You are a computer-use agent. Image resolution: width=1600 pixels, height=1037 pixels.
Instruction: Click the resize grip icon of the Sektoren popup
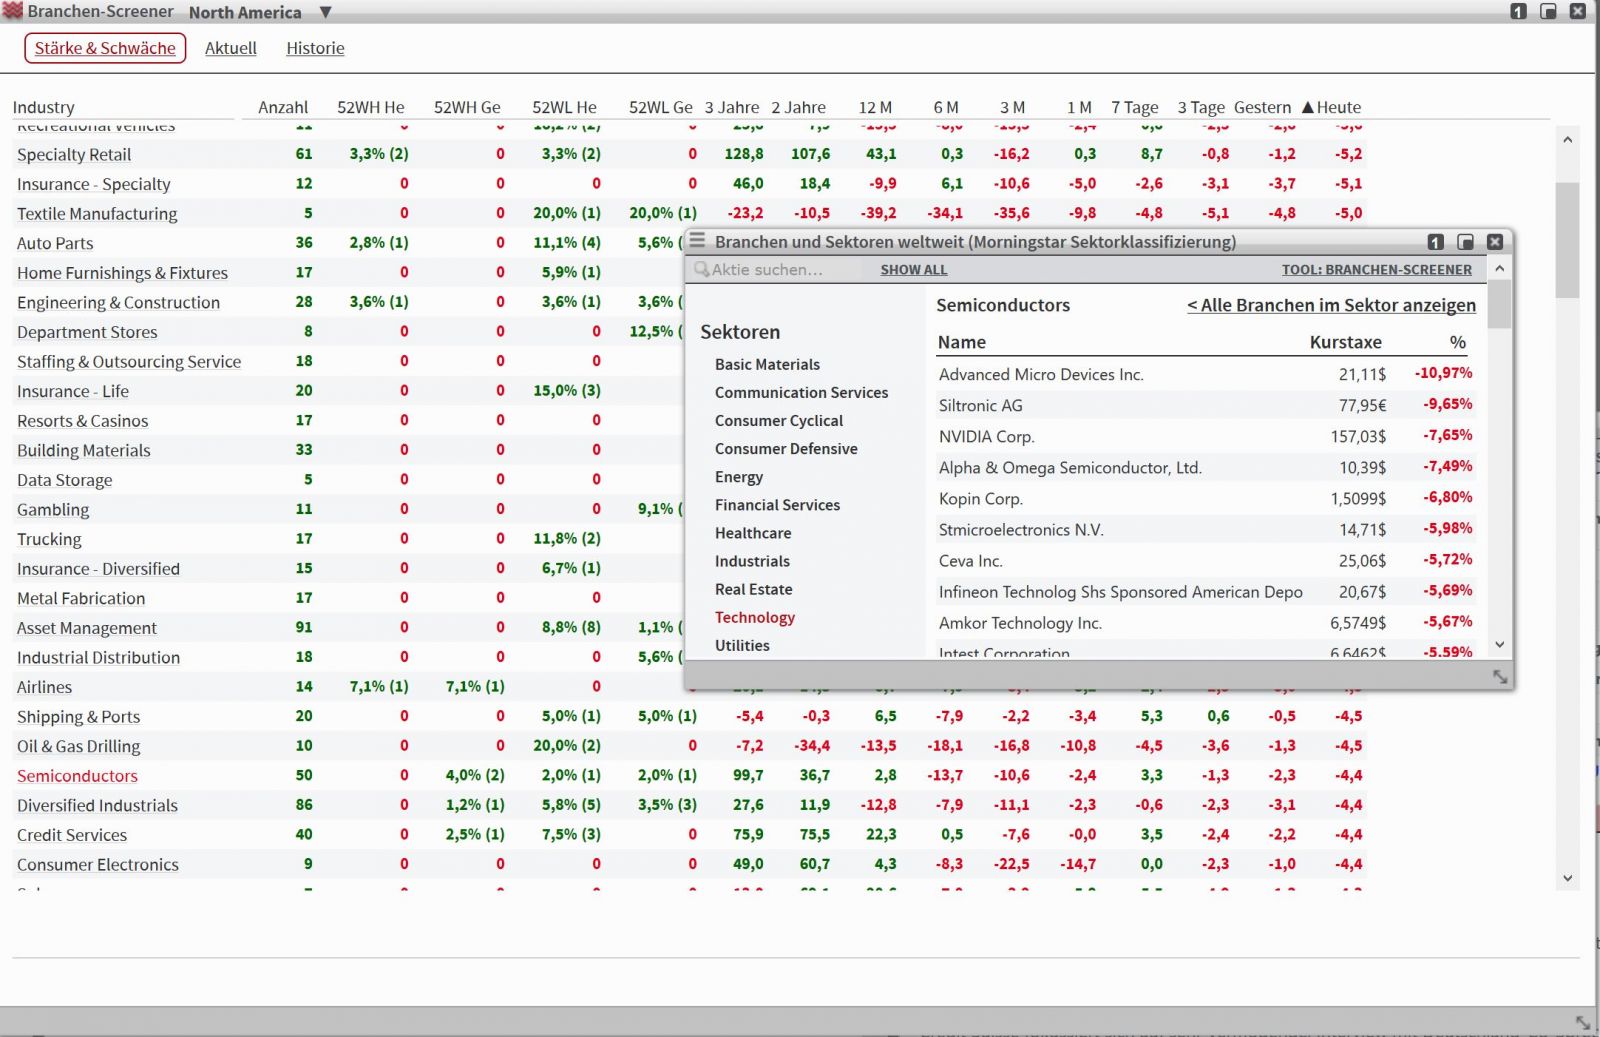pos(1500,677)
